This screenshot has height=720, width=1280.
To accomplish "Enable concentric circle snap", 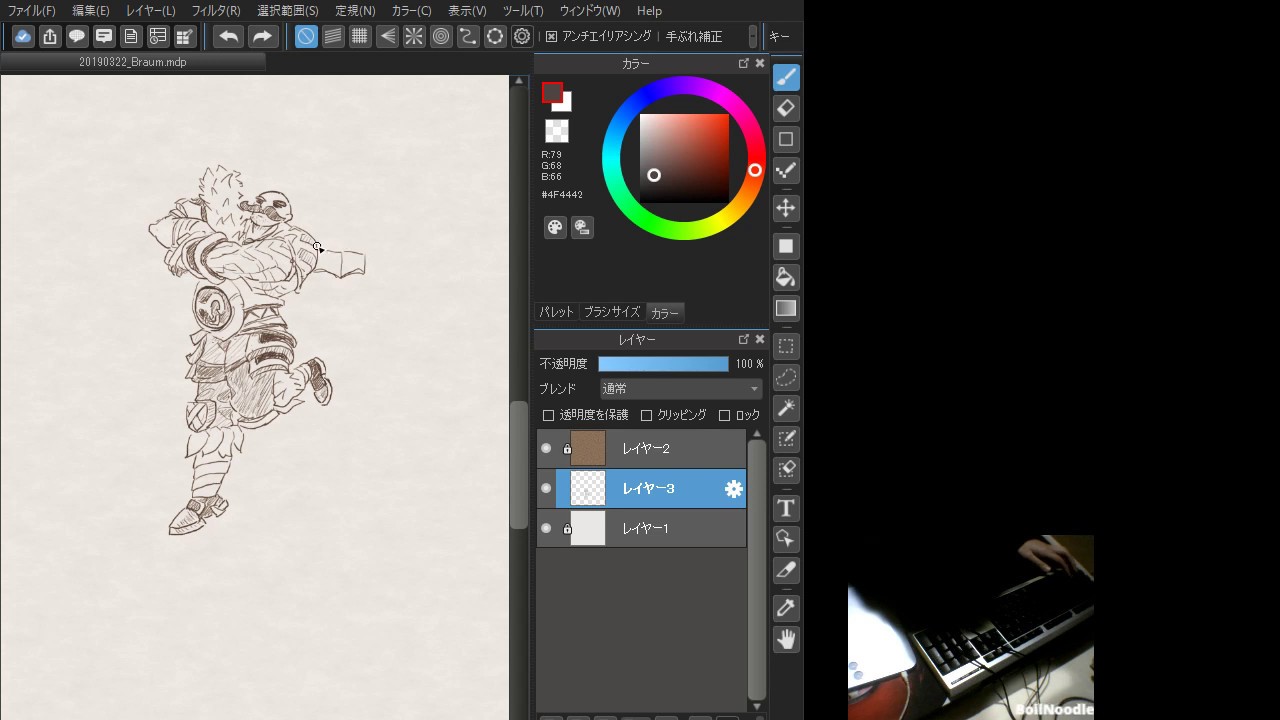I will [441, 37].
